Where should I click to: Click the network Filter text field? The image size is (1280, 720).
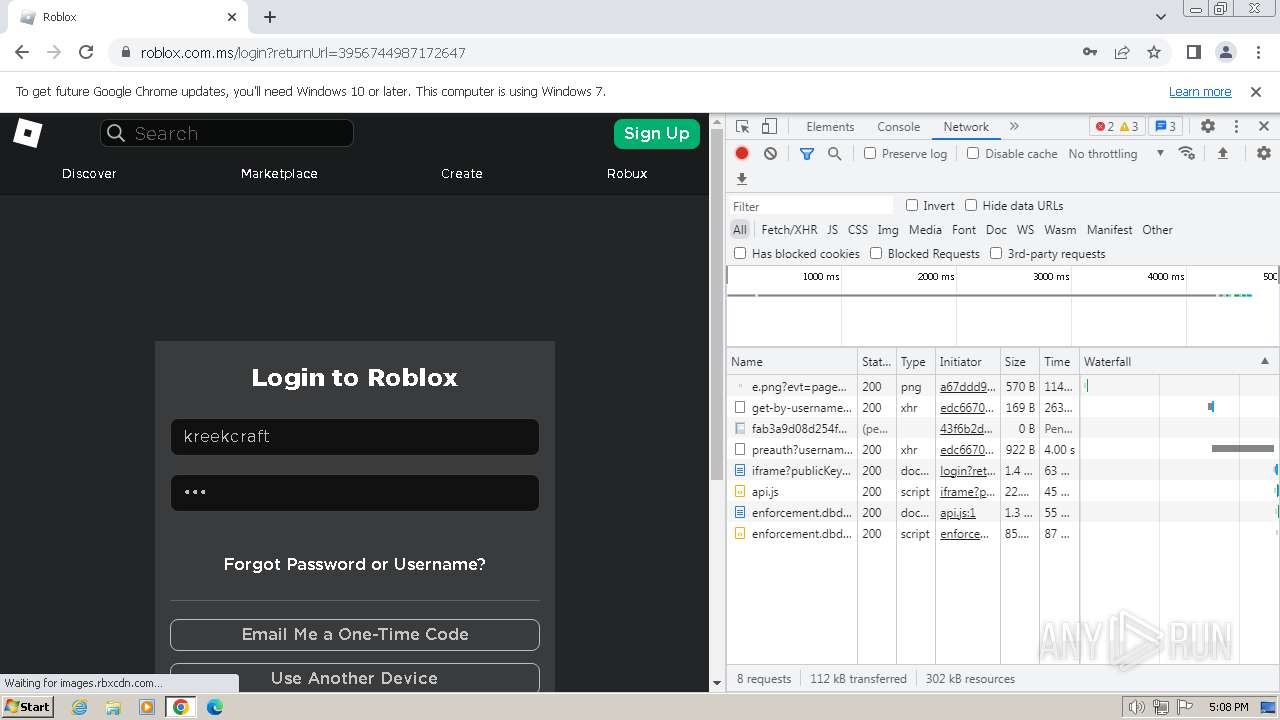pos(811,206)
